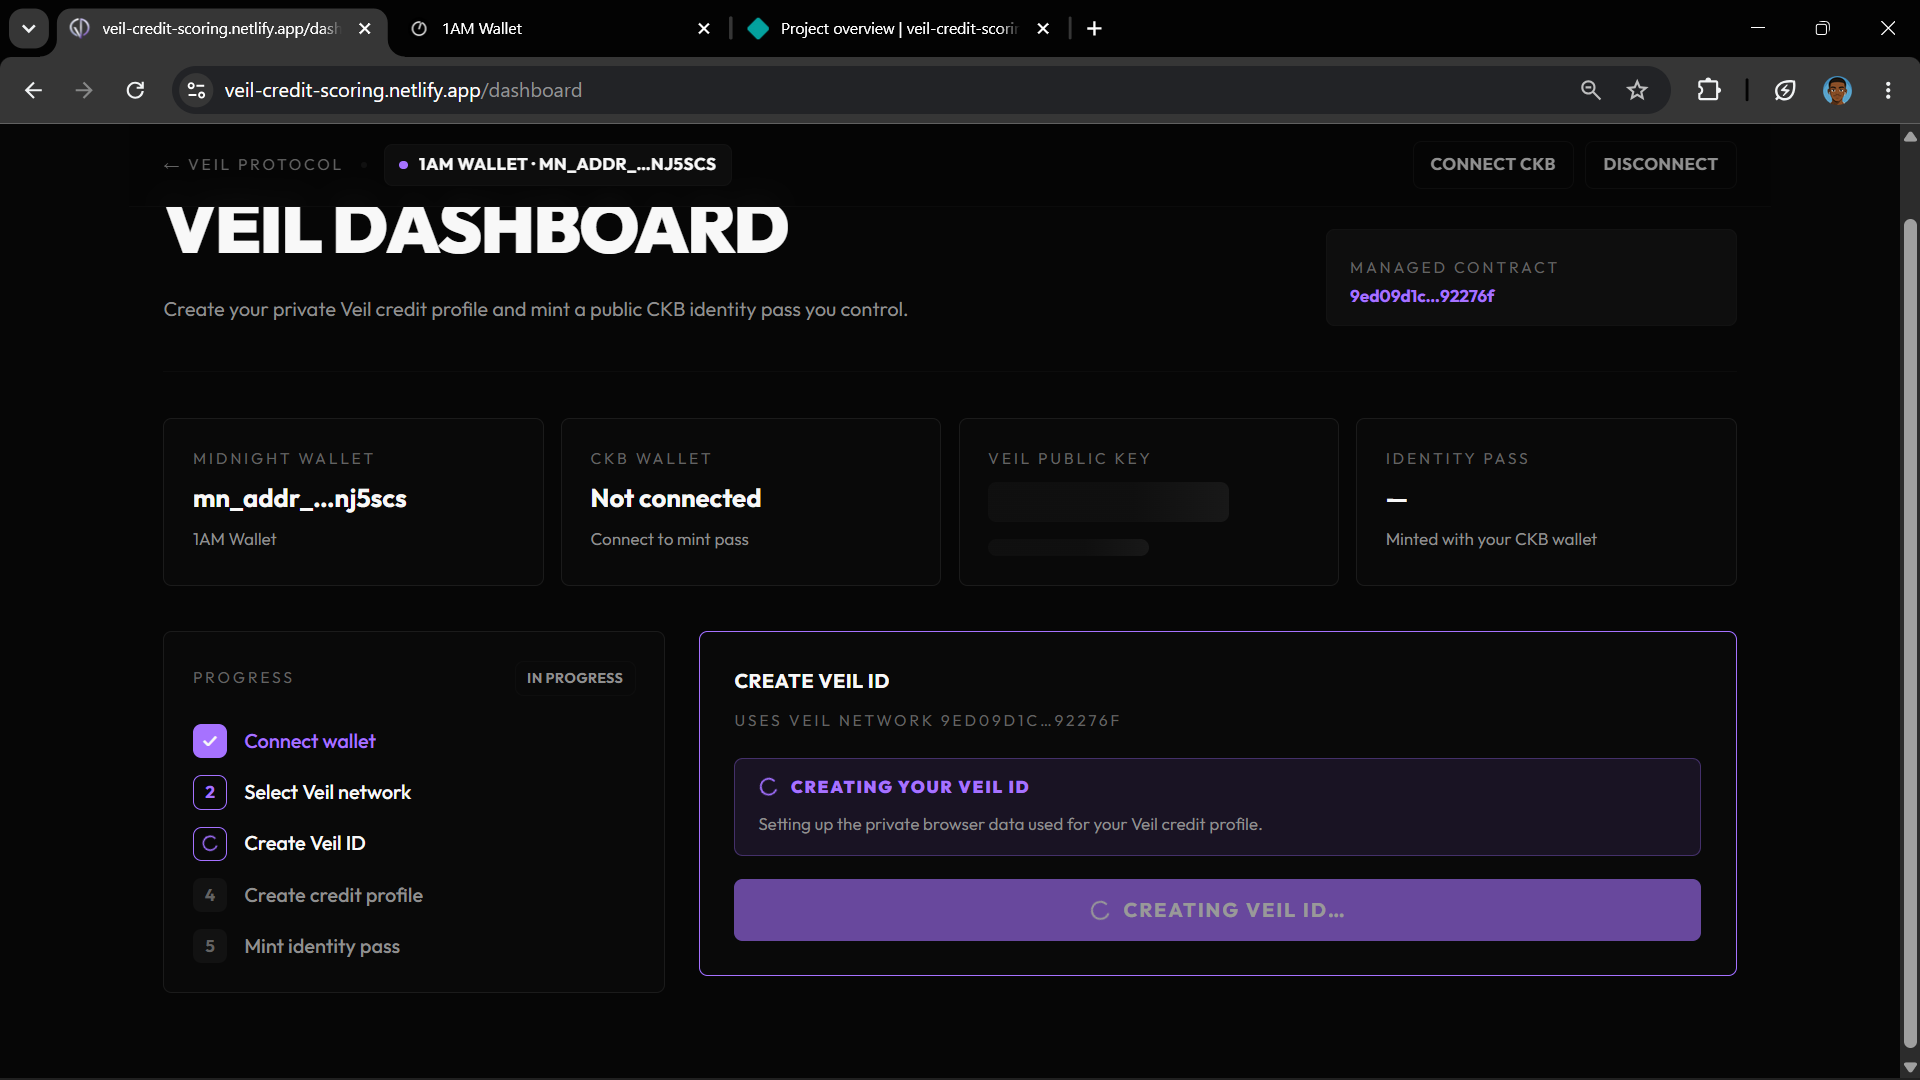
Task: Switch to the 1AM Wallet tab
Action: point(560,28)
